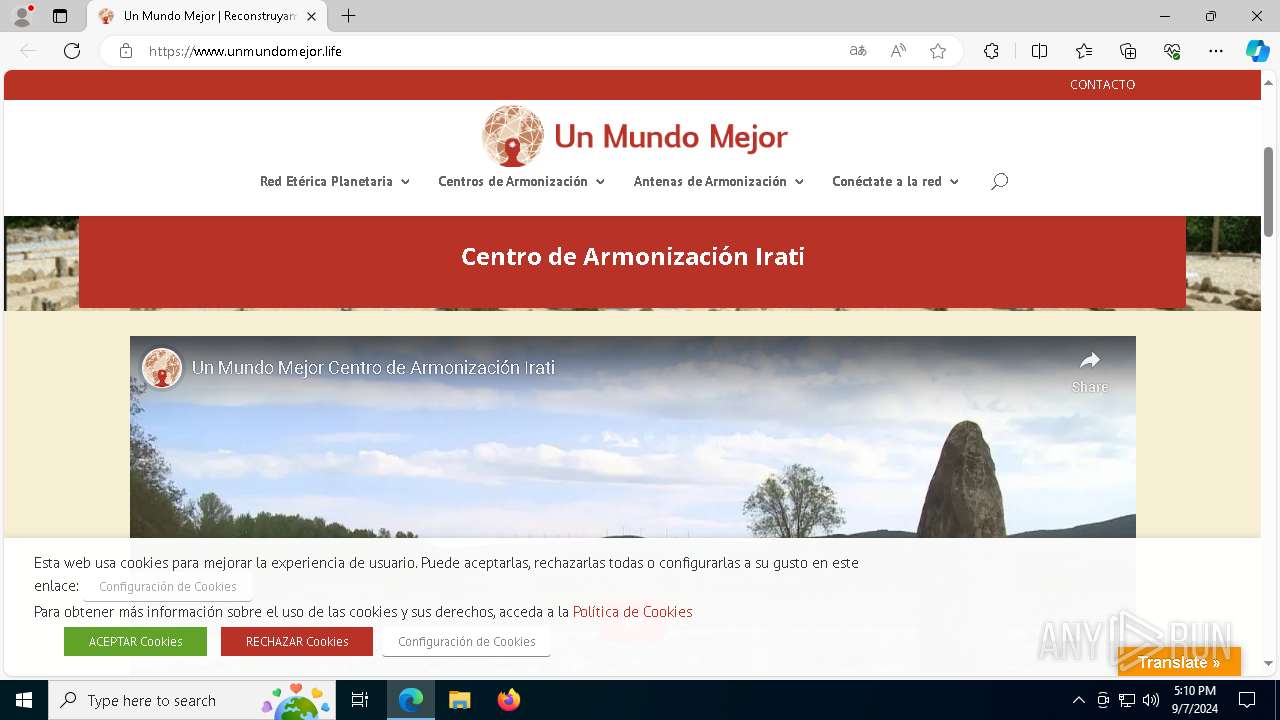Open the Windows Start menu
The image size is (1280, 720).
[x=24, y=700]
